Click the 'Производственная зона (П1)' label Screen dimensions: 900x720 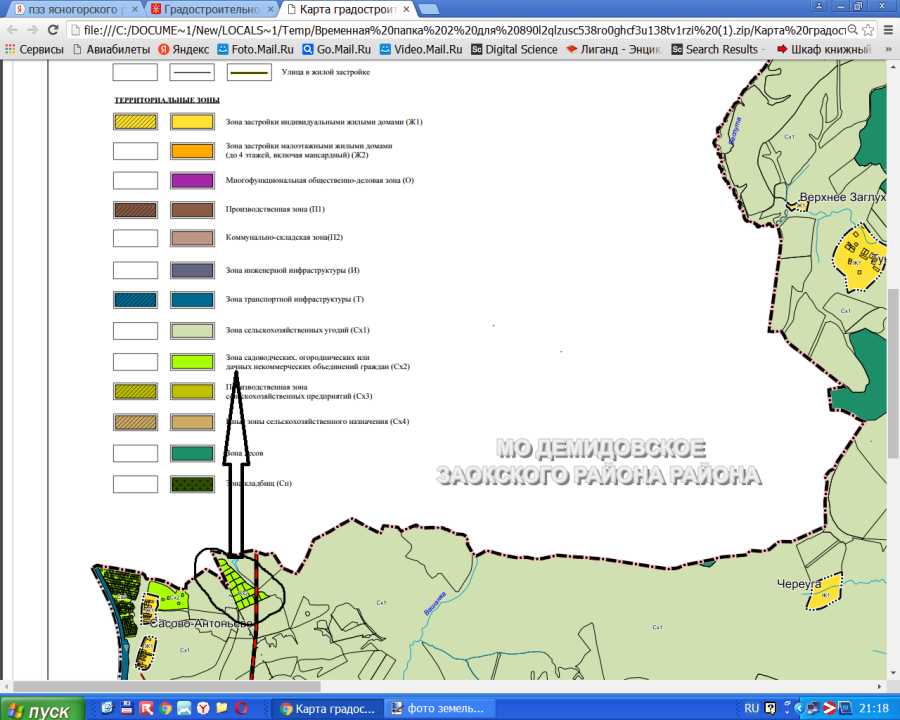tap(276, 209)
